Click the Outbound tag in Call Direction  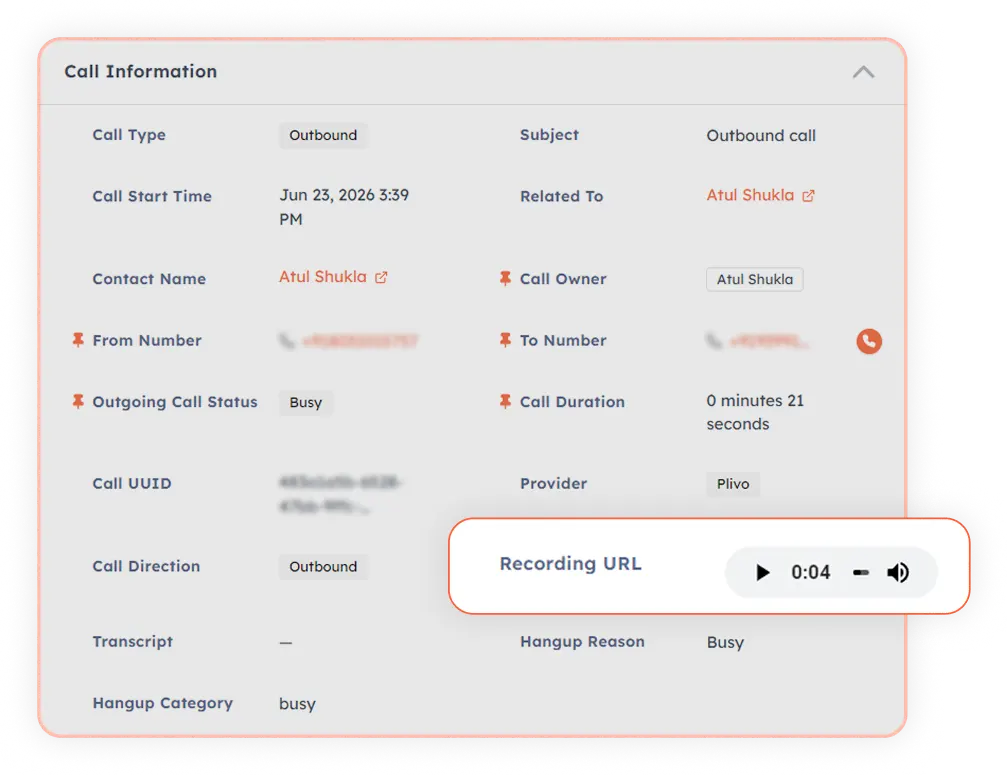click(323, 567)
